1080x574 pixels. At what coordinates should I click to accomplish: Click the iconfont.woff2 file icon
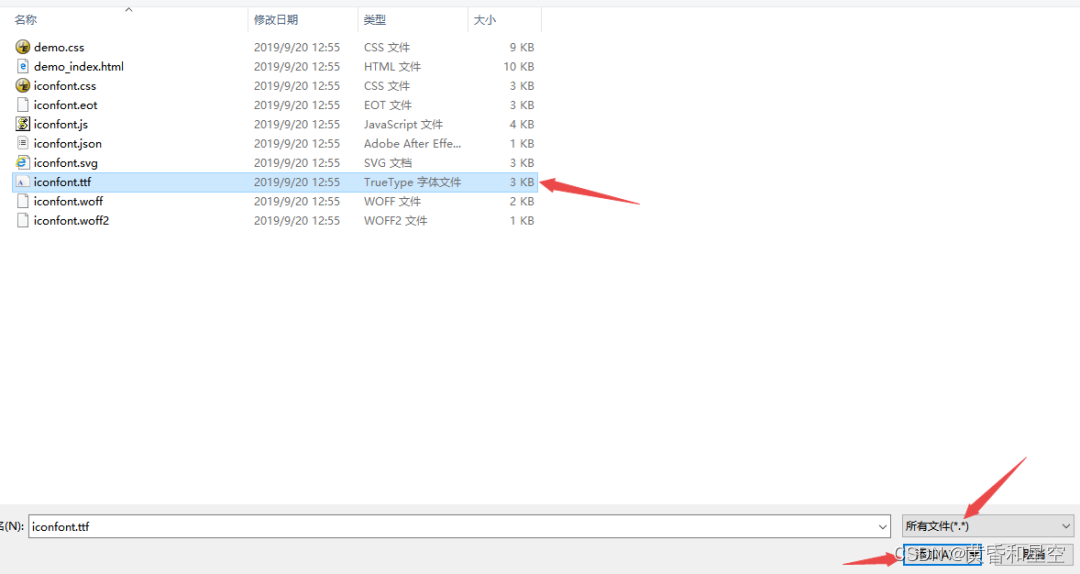point(23,221)
